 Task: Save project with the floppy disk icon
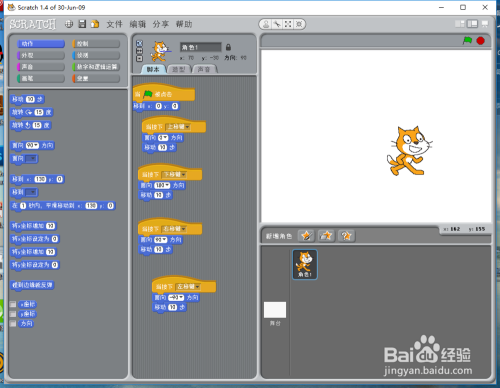82,24
